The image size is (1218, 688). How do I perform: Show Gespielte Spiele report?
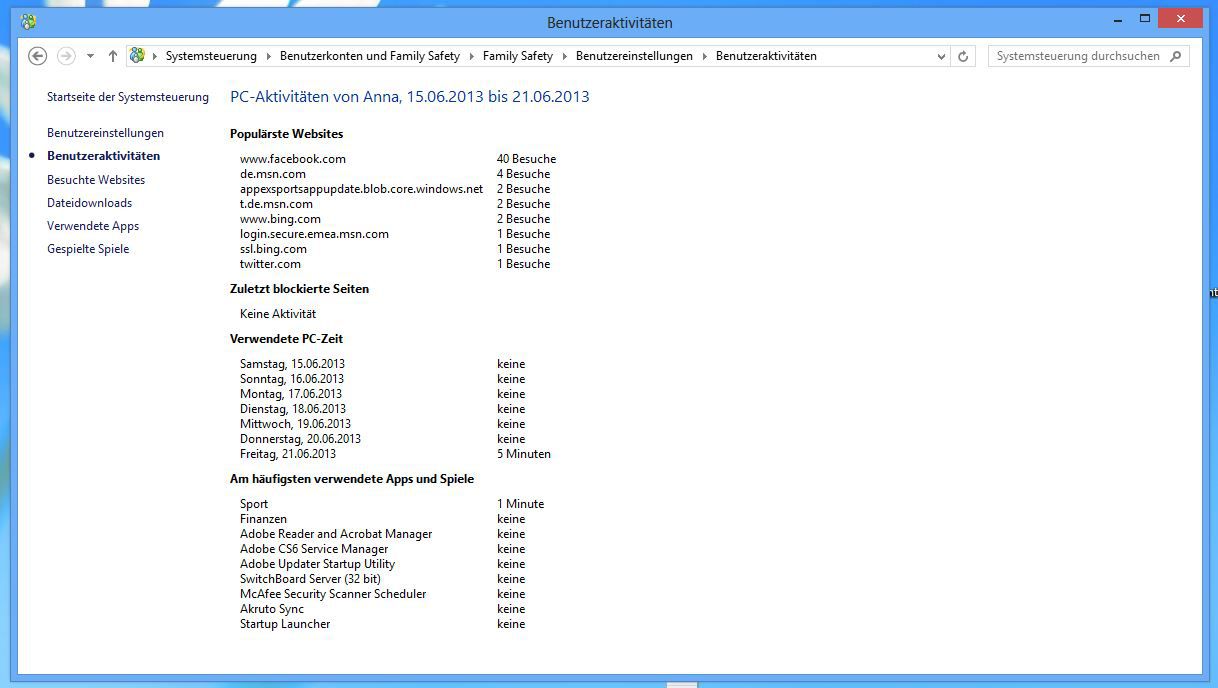pos(88,249)
